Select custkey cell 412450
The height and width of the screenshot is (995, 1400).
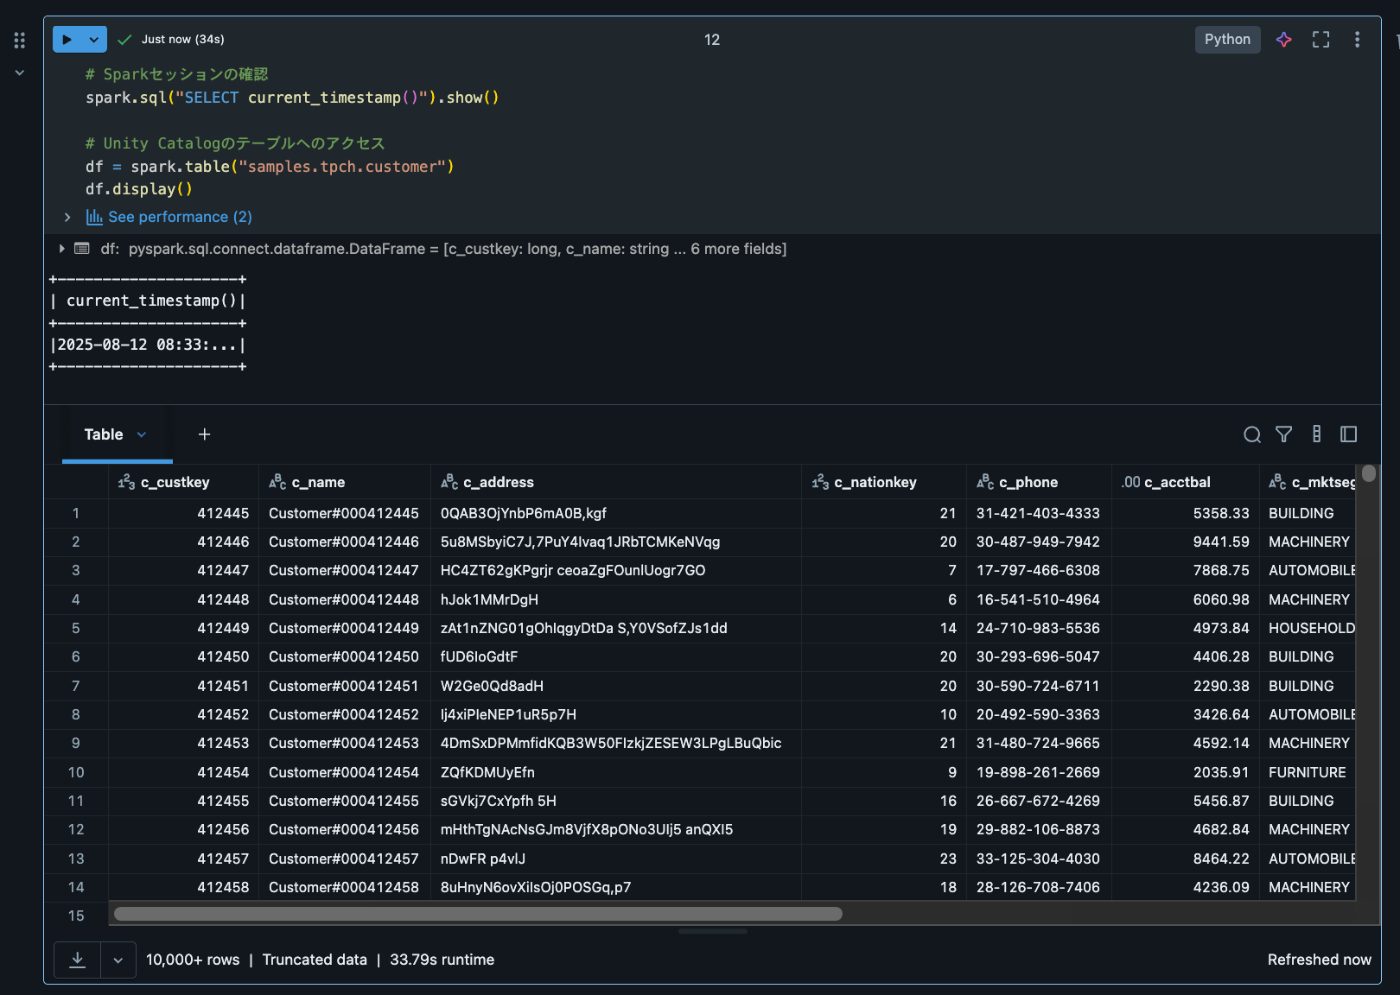(x=183, y=657)
